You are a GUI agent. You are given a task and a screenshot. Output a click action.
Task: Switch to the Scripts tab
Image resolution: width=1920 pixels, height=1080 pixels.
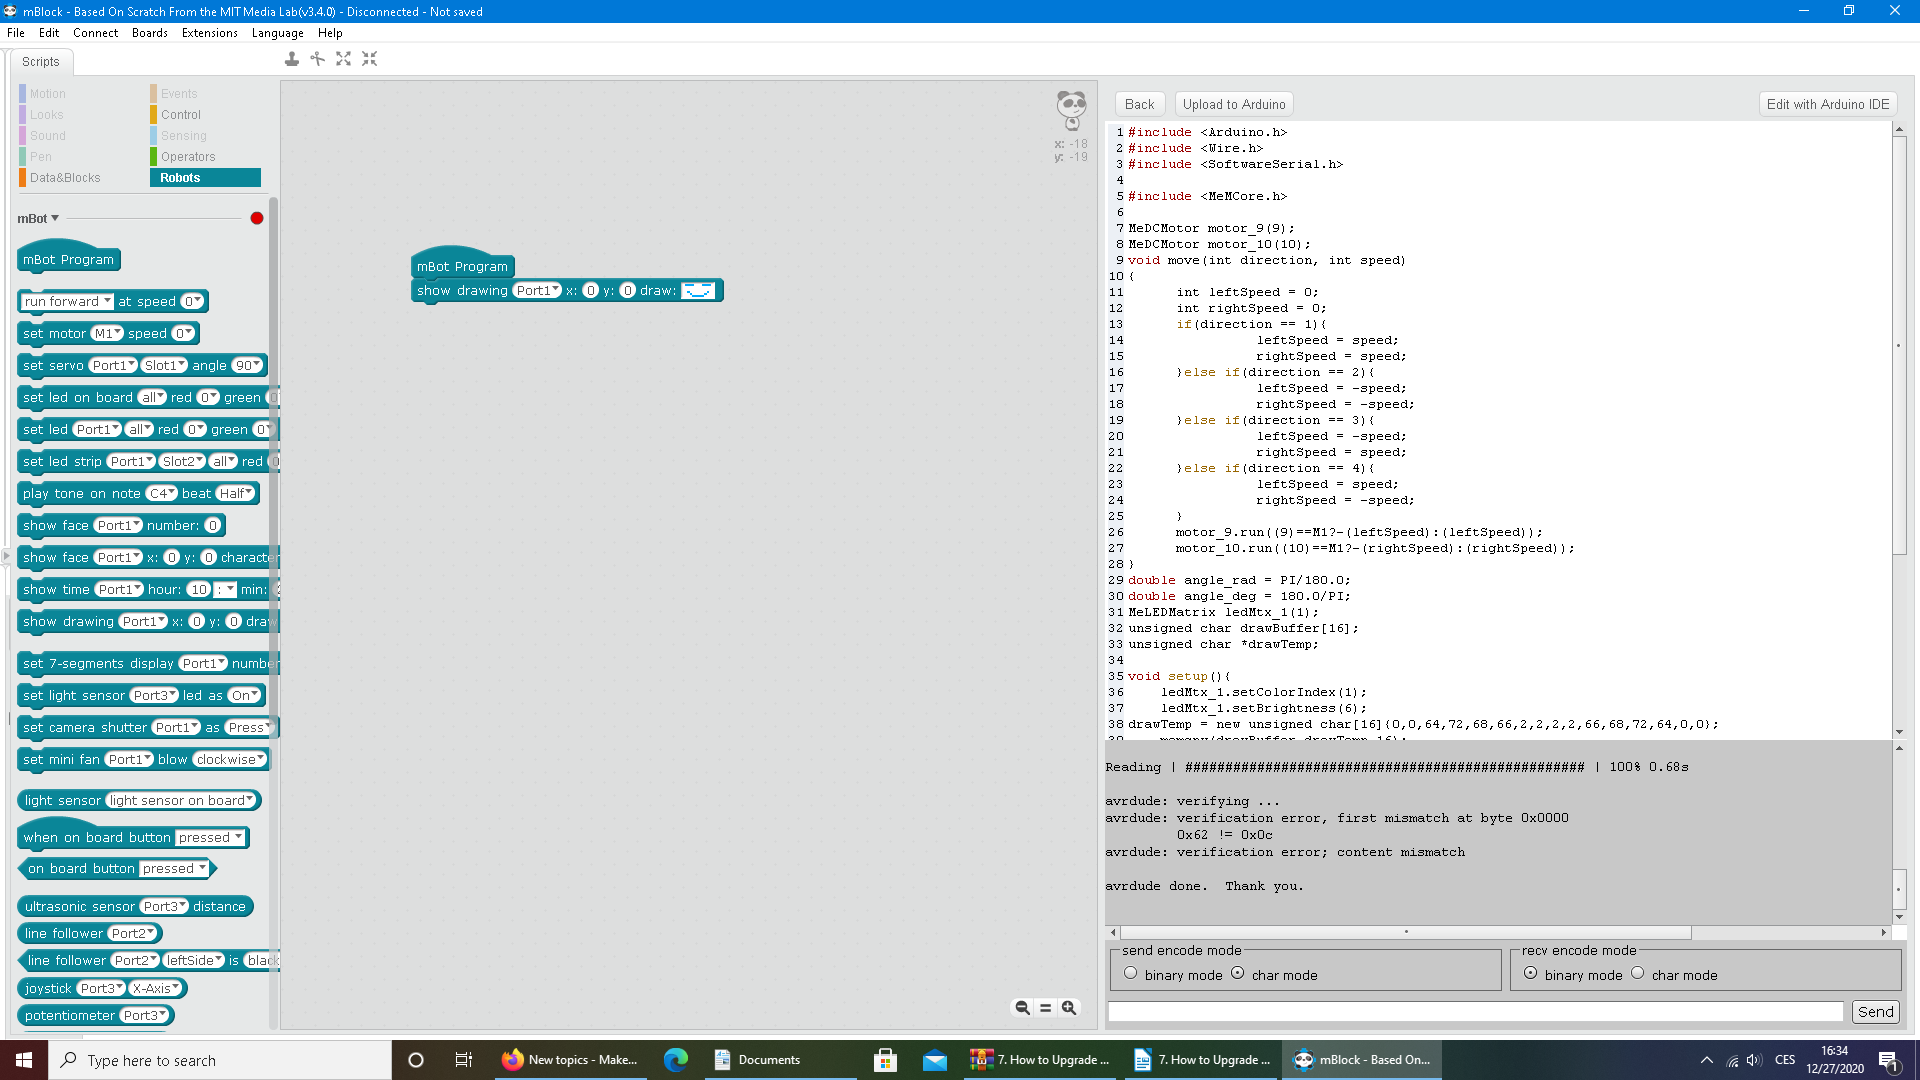(41, 62)
